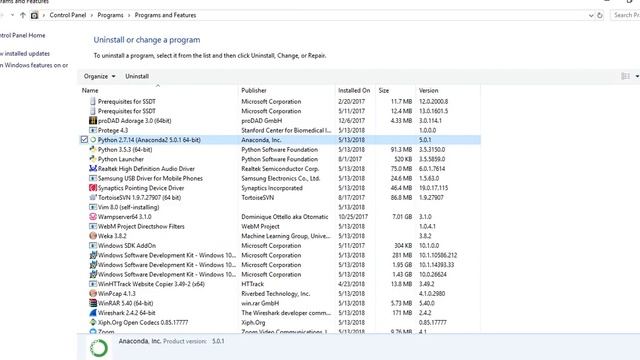Viewport: 640px width, 360px height.
Task: Click the Search Programs input field
Action: [x=625, y=15]
